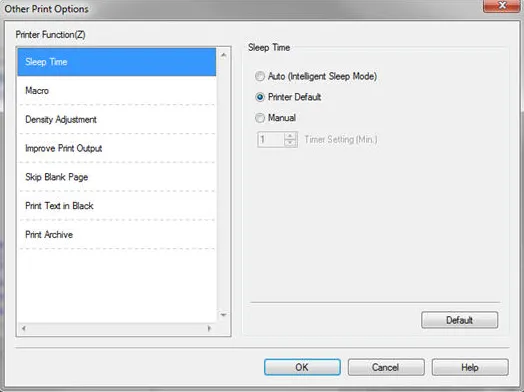Restore settings with the Default button

pyautogui.click(x=460, y=320)
